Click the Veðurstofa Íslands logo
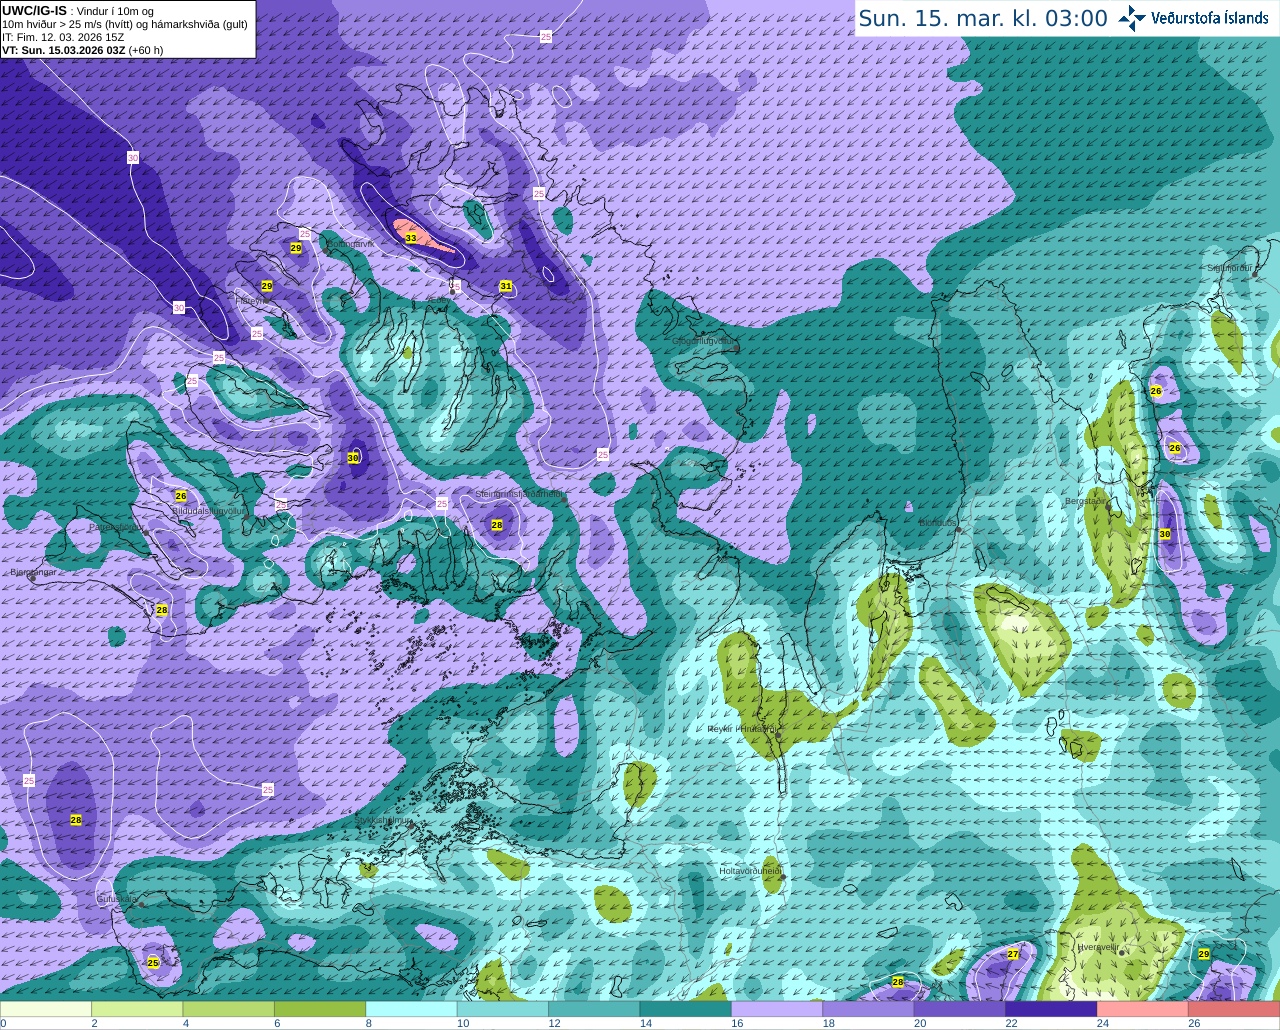1280x1030 pixels. (1194, 18)
